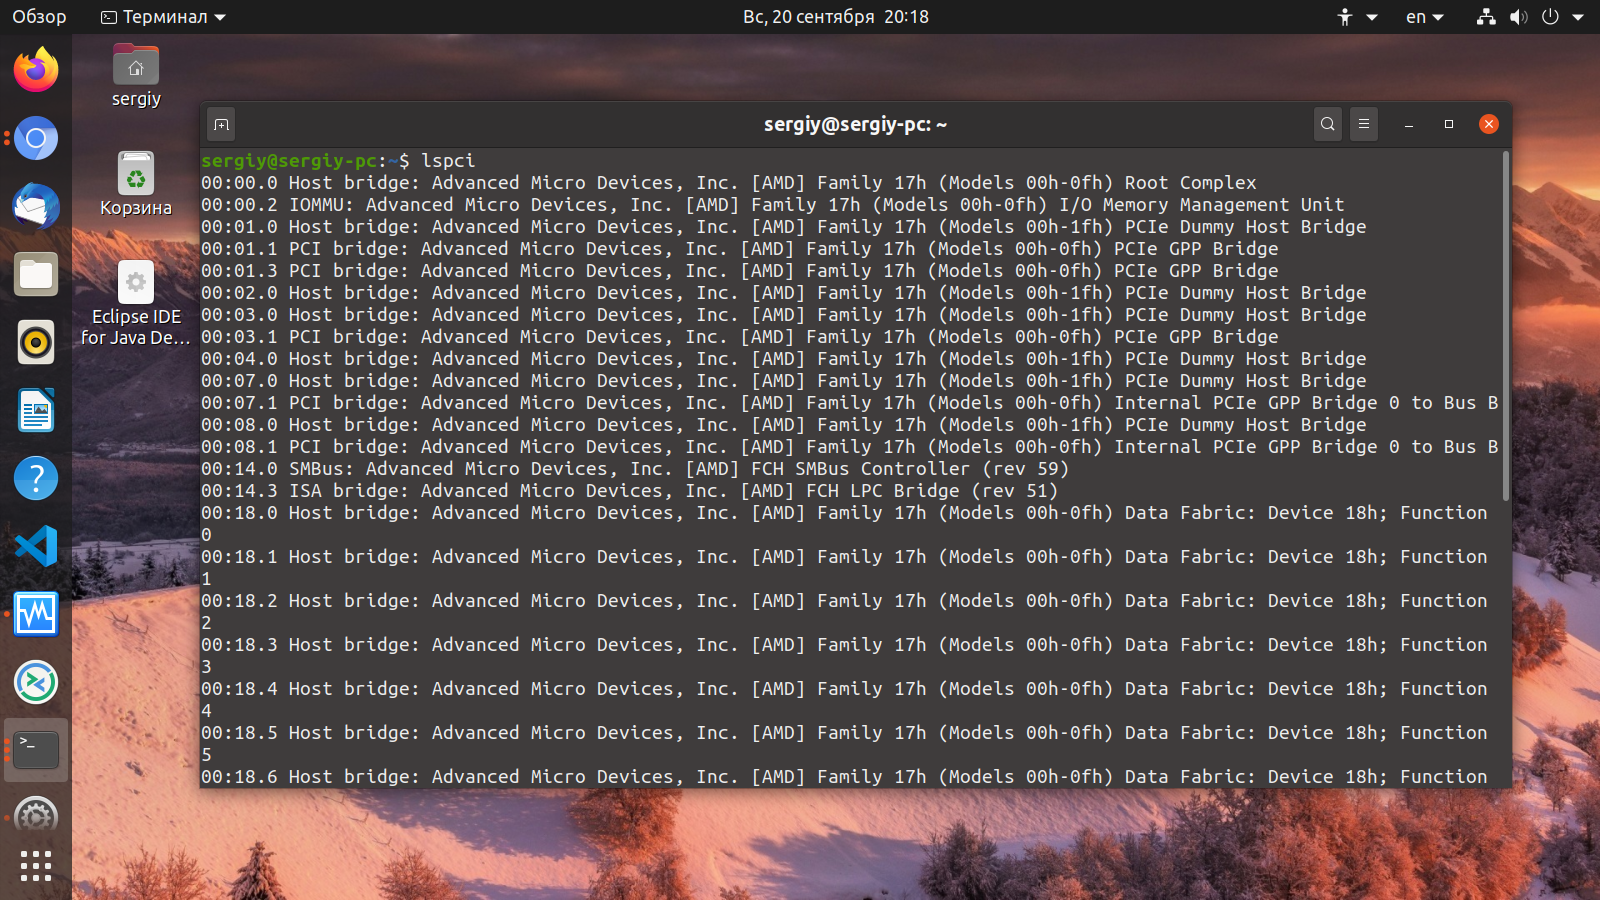Screen dimensions: 1600x900
Task: Open the accessibility menu
Action: click(x=1357, y=16)
